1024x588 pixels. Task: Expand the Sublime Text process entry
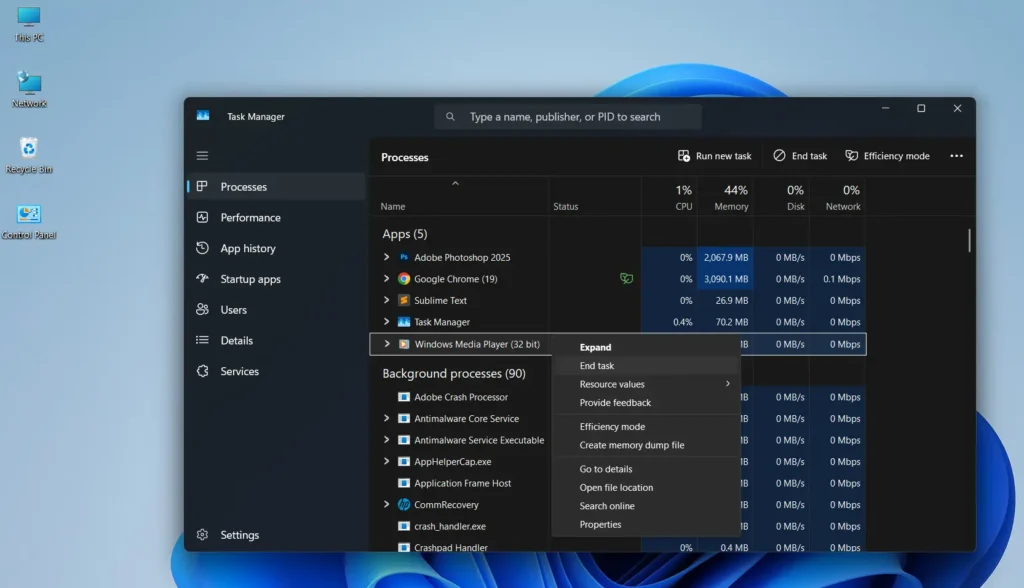pos(388,300)
